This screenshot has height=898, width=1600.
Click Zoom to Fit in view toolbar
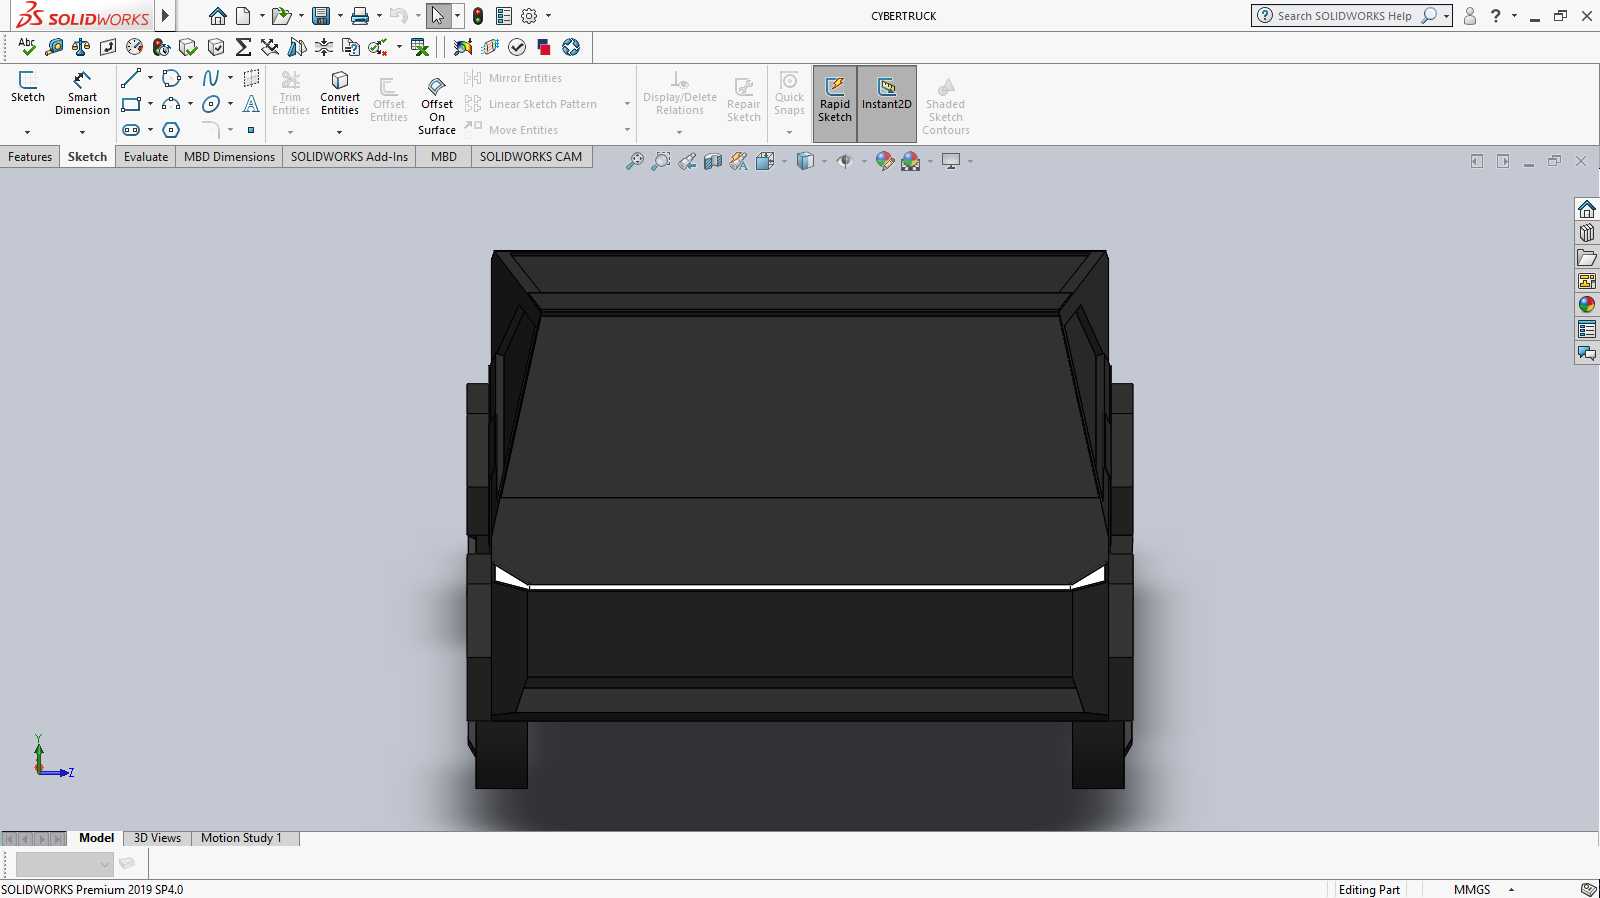(634, 161)
